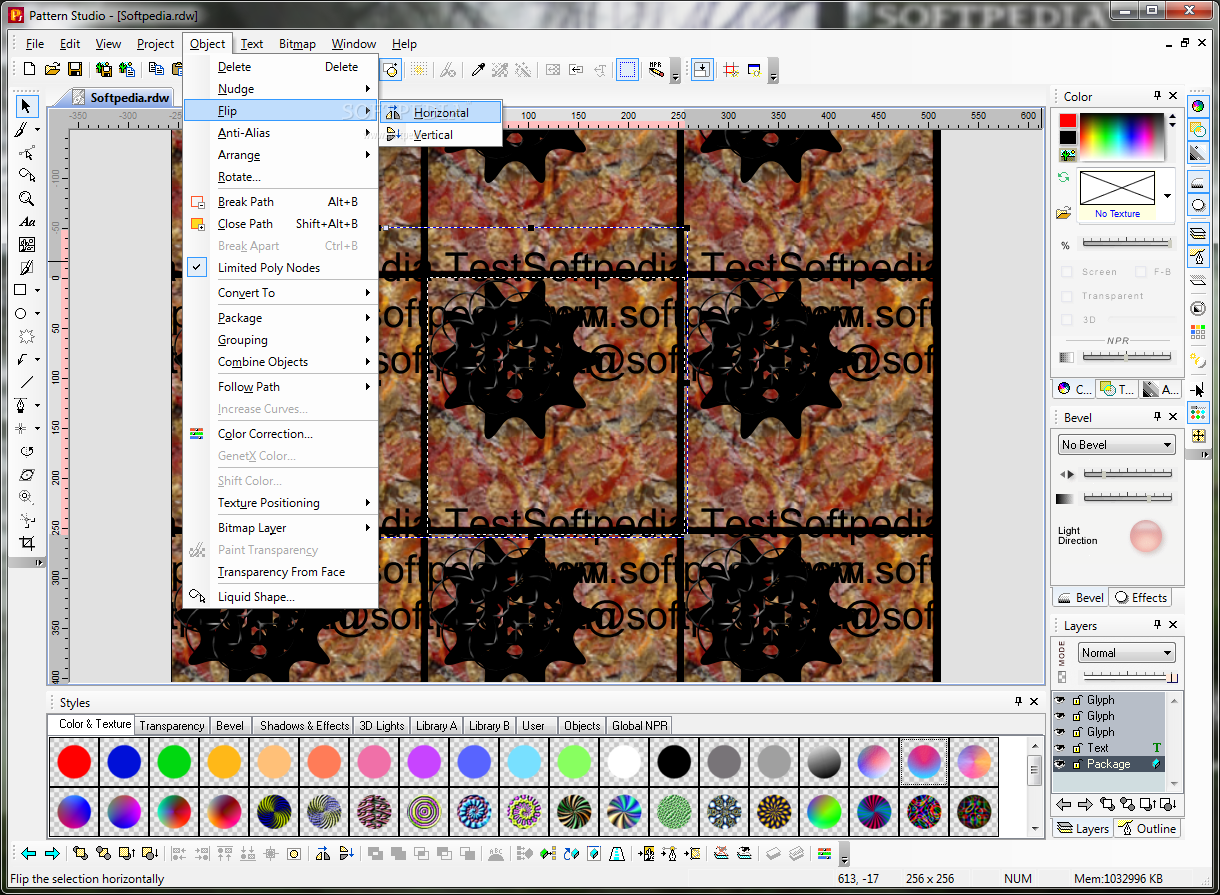Switch to the Library A styles tab
Screen dimensions: 1220x895
[436, 726]
